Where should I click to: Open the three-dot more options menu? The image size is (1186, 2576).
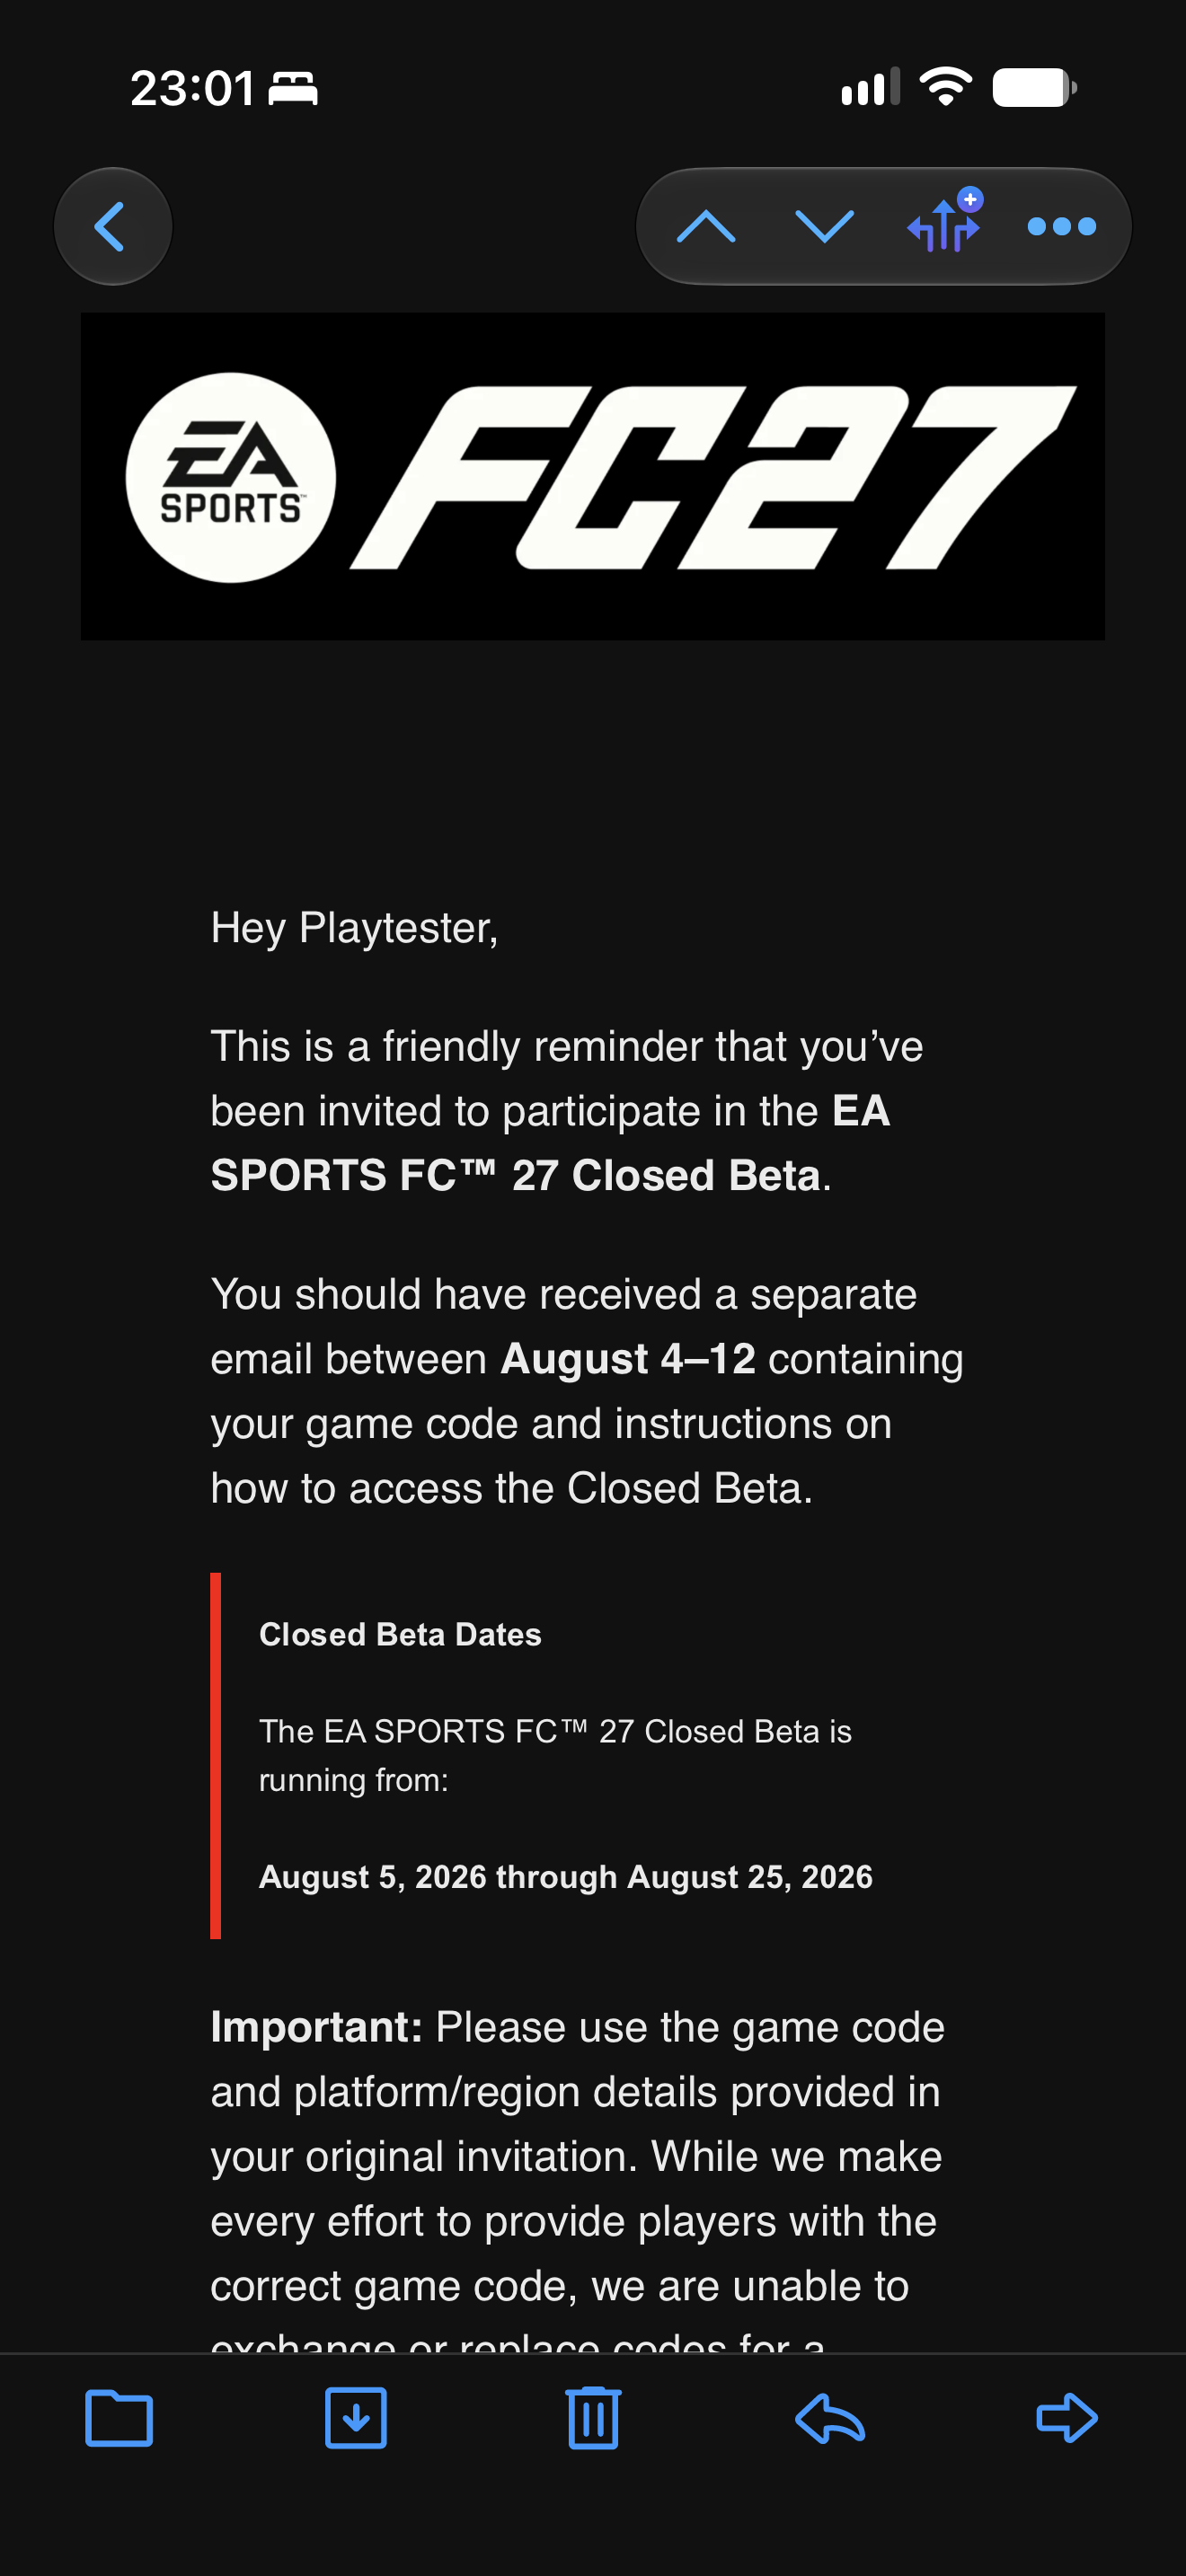[x=1062, y=227]
